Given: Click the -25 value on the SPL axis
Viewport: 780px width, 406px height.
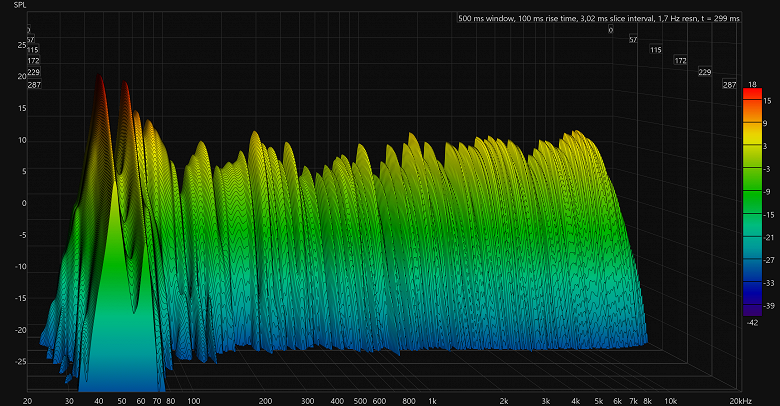Looking at the screenshot, I should 21,362.
